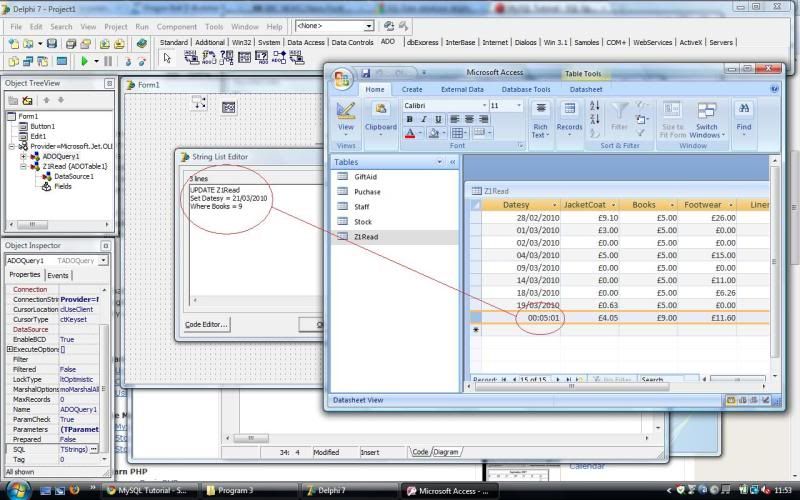Pick the ADOStoredProc palette component
Image resolution: width=800 pixels, height=500 pixels.
279,58
